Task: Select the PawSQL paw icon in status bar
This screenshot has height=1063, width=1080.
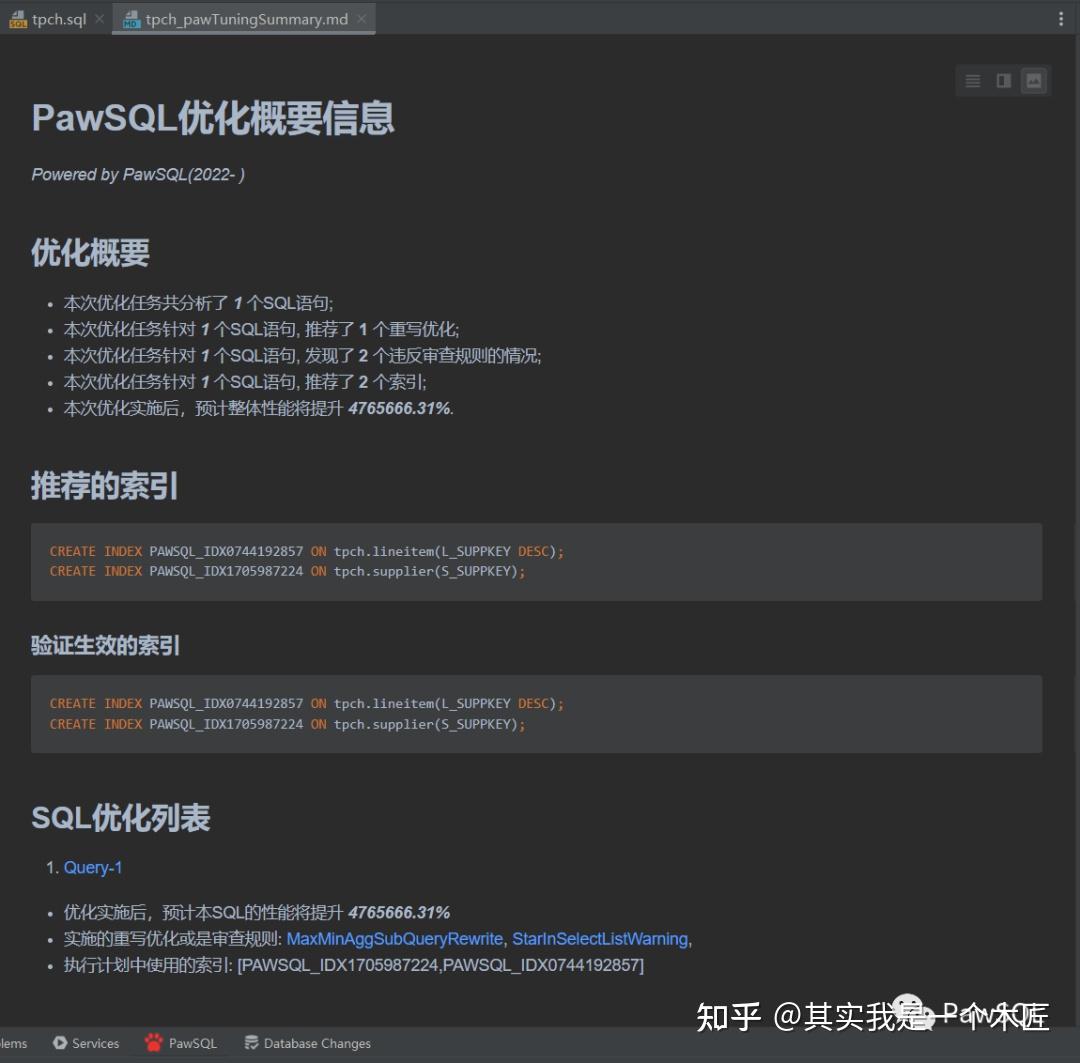Action: coord(153,1043)
